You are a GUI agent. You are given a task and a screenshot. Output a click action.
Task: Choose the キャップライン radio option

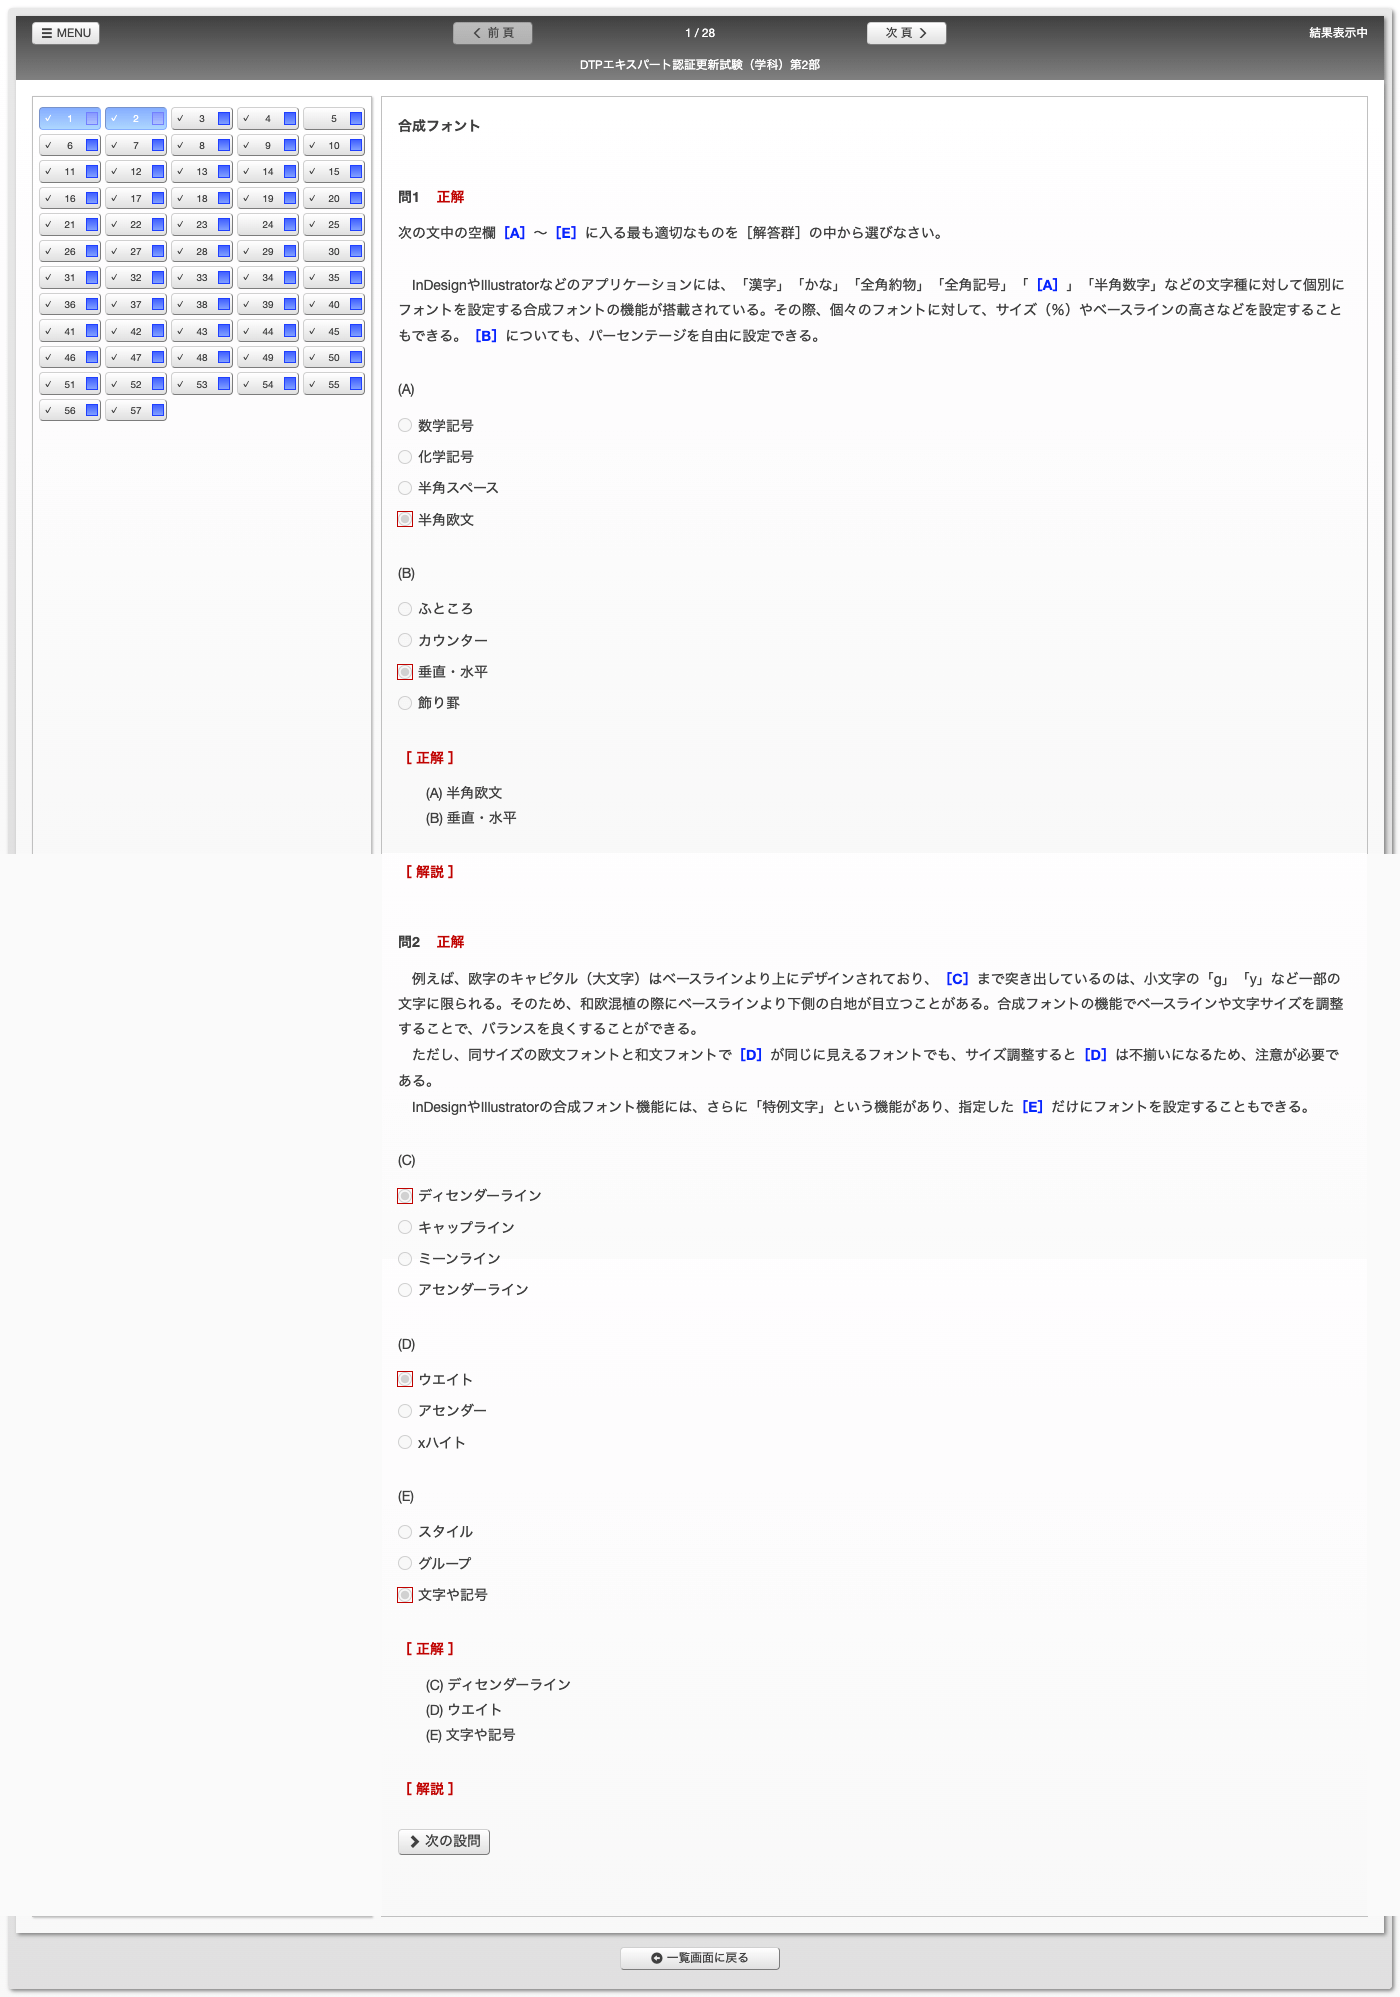coord(405,1228)
